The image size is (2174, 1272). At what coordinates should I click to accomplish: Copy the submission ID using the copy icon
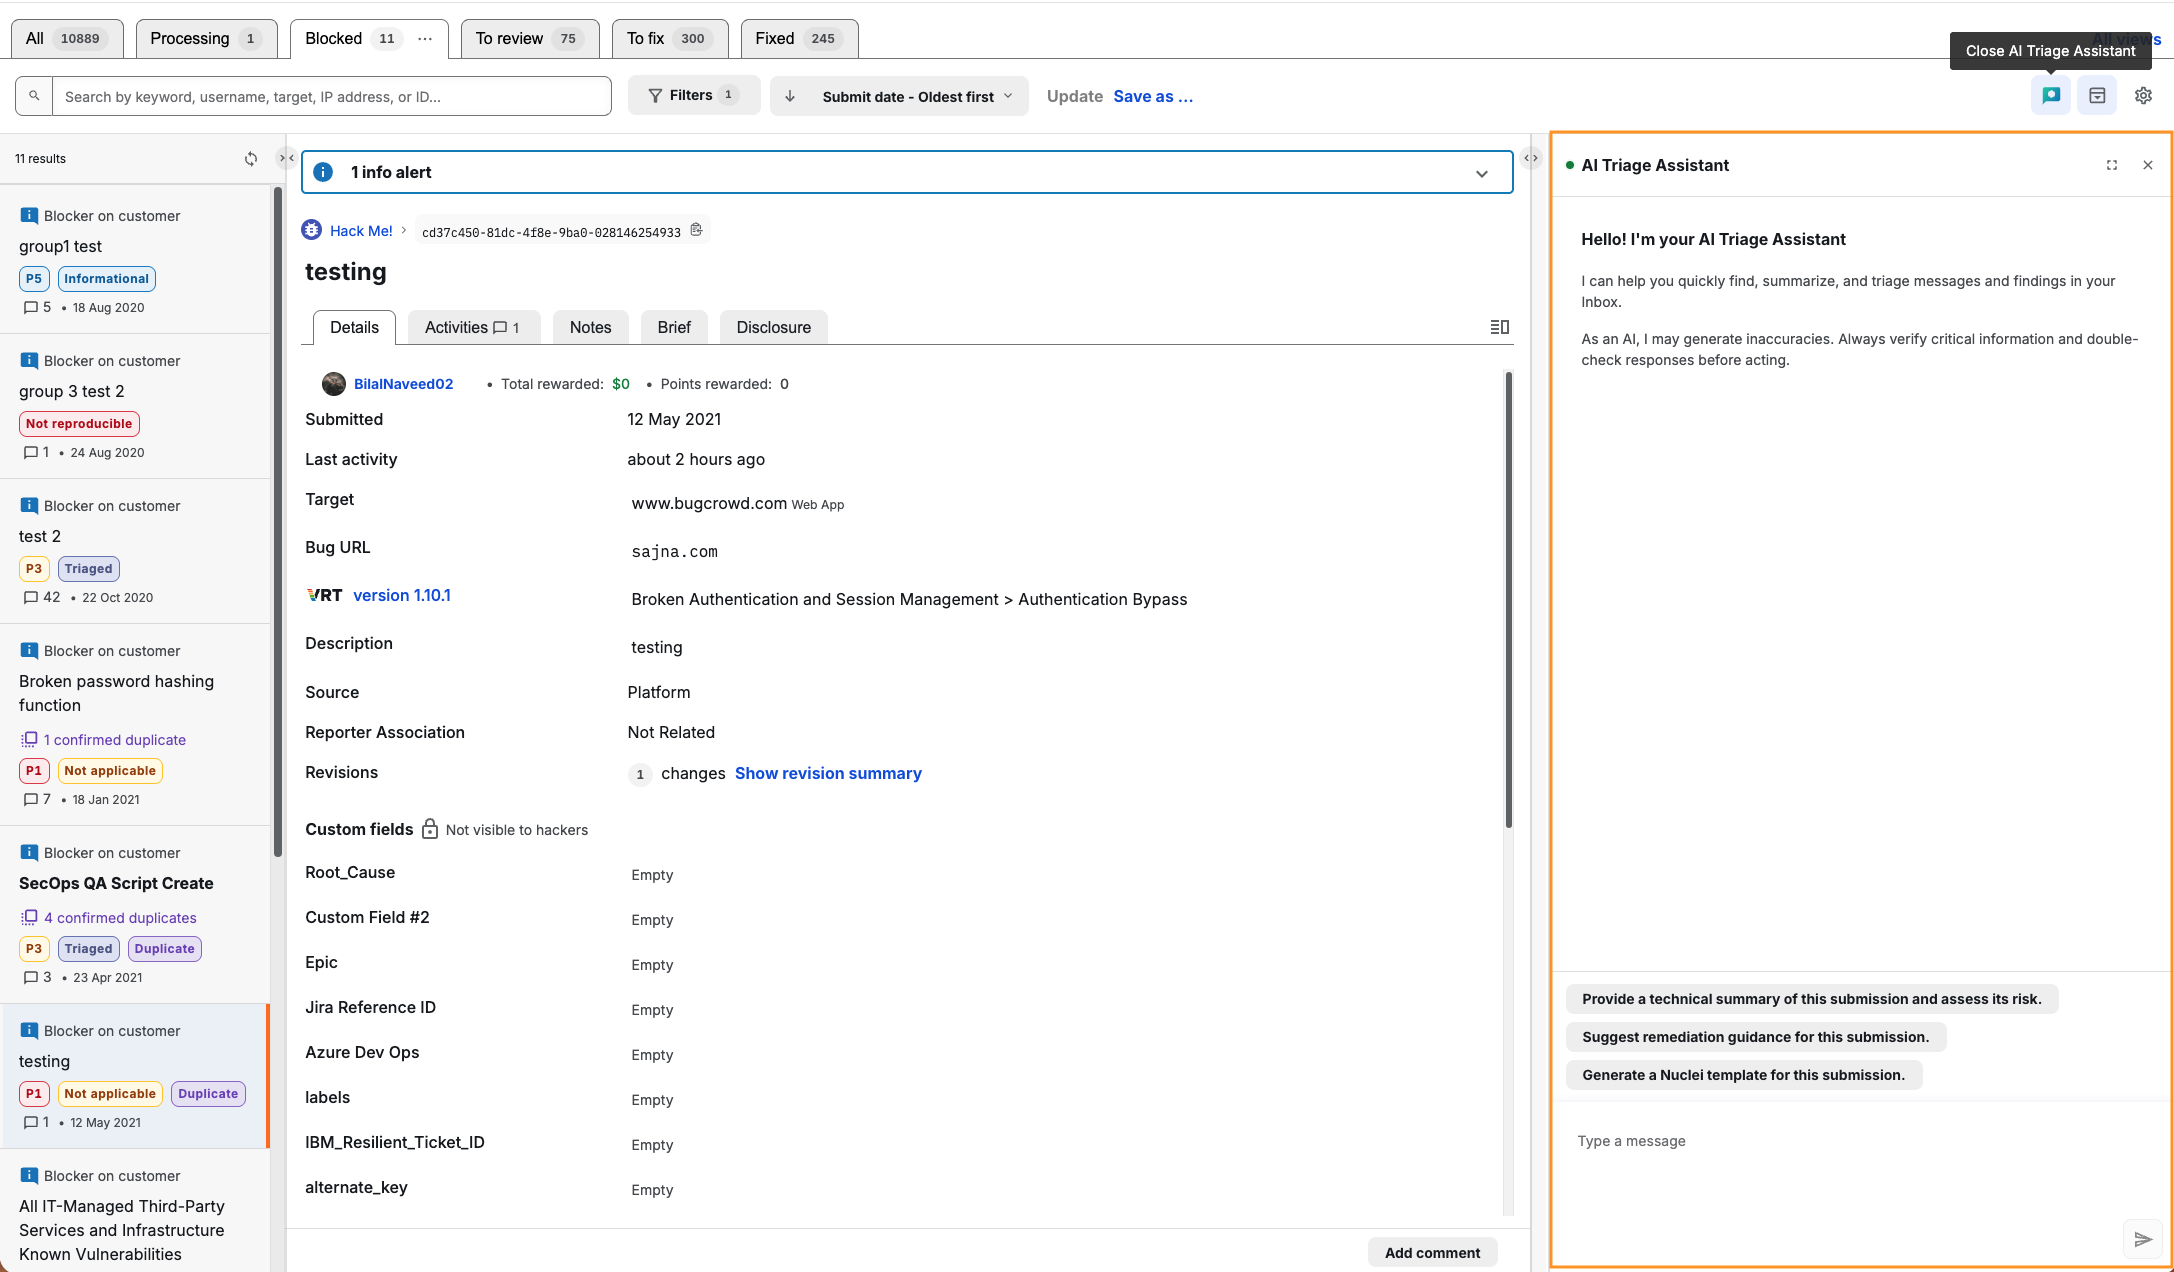pos(697,230)
